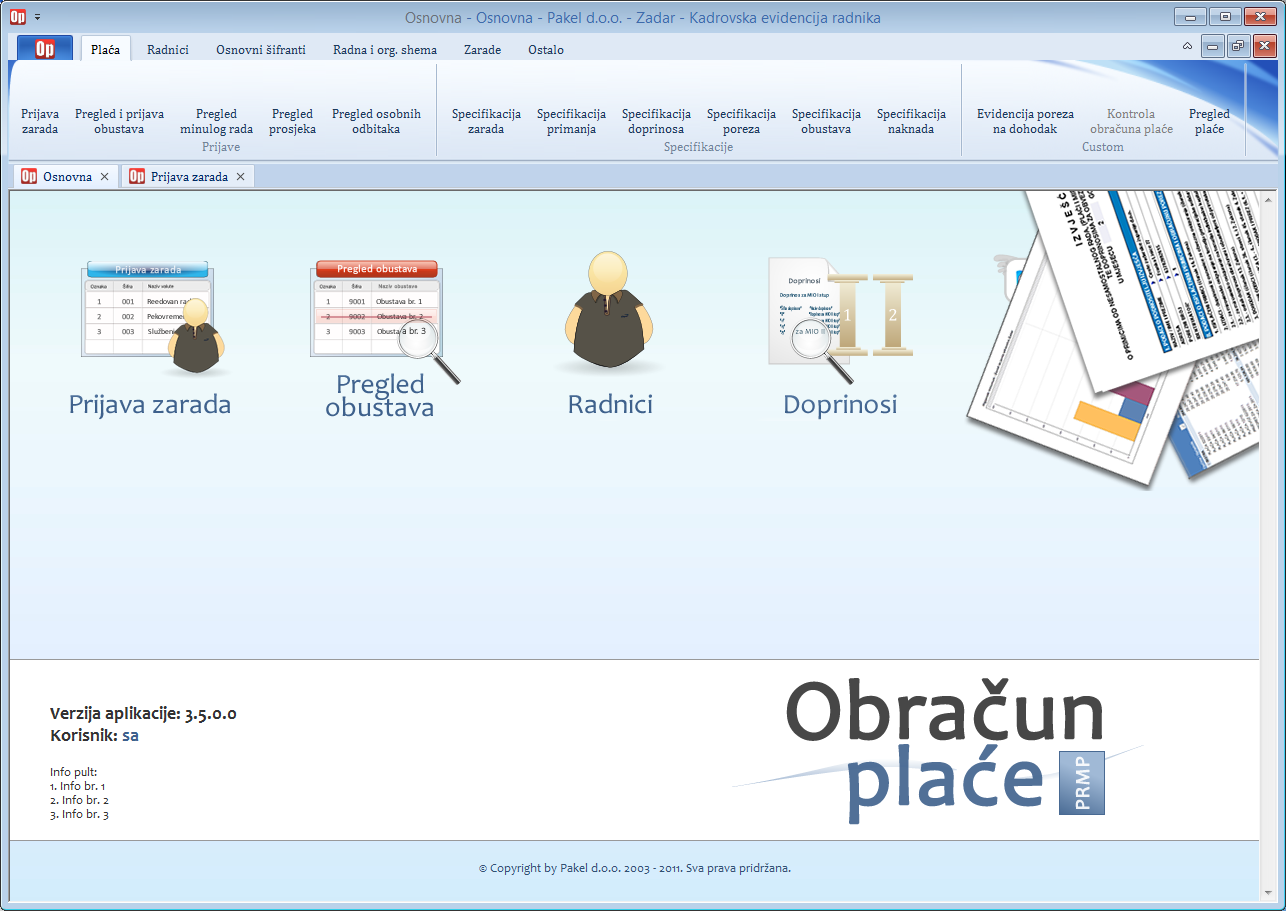Click the Radnici worker figure icon
1286x911 pixels.
[609, 312]
